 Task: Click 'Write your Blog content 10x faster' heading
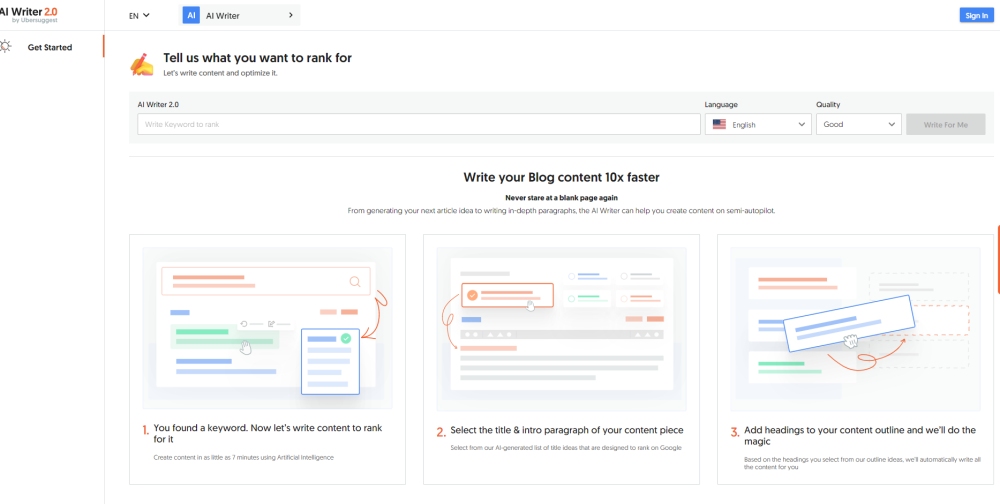coord(561,177)
